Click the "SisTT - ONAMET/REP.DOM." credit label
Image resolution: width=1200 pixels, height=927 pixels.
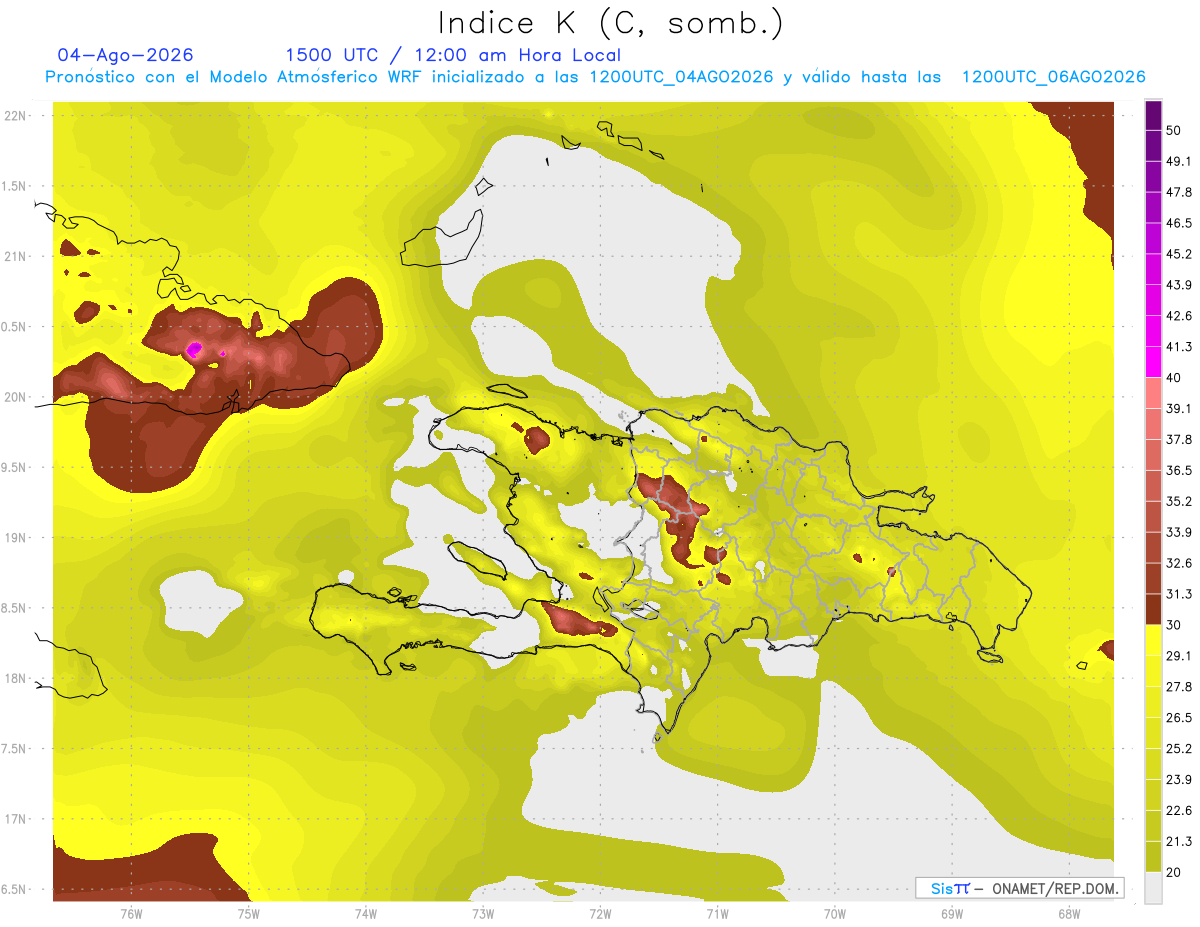[x=1019, y=888]
